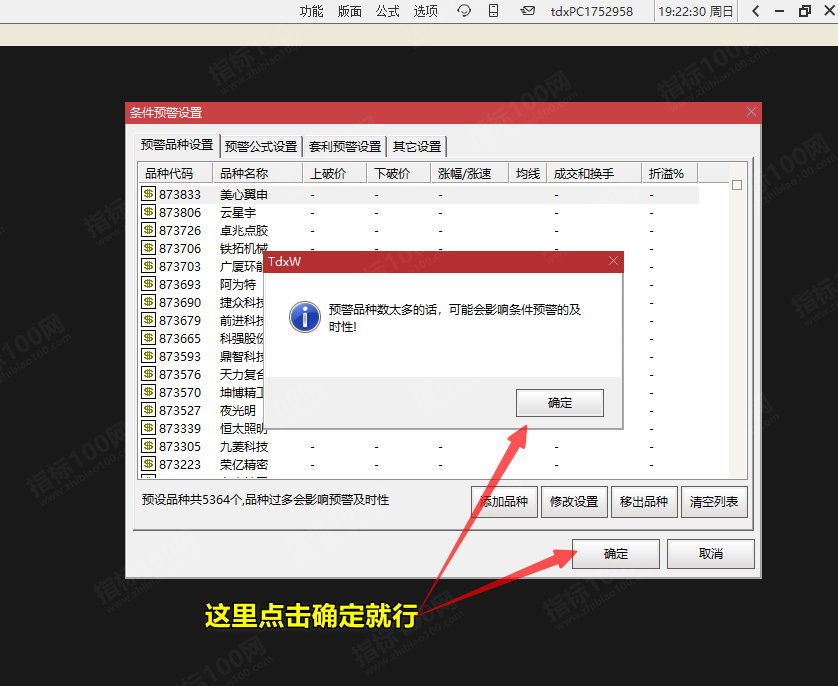
Task: Click 确定 in the 条件预警设置 dialog
Action: pos(616,554)
